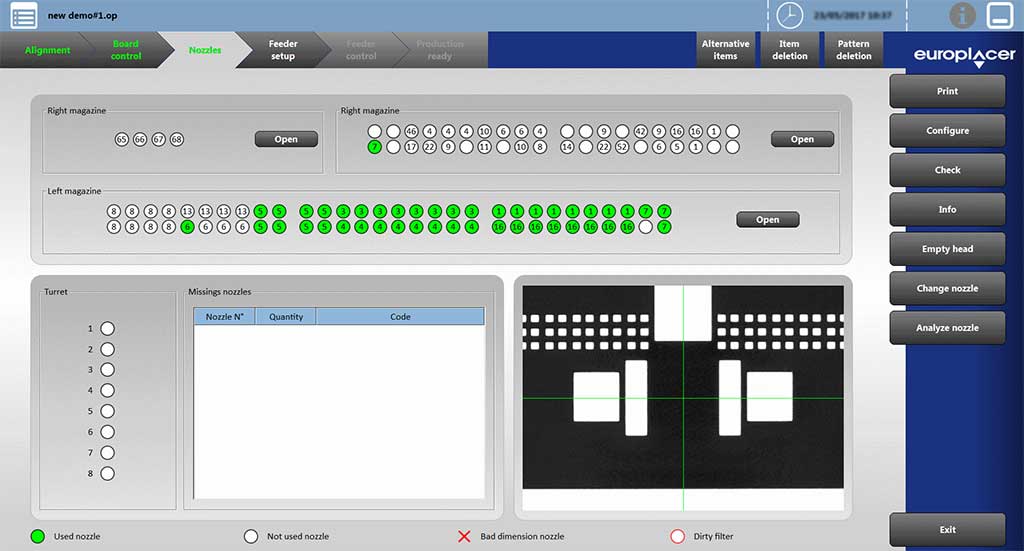The width and height of the screenshot is (1024, 551).
Task: Open the Alternative items menu
Action: pyautogui.click(x=725, y=50)
